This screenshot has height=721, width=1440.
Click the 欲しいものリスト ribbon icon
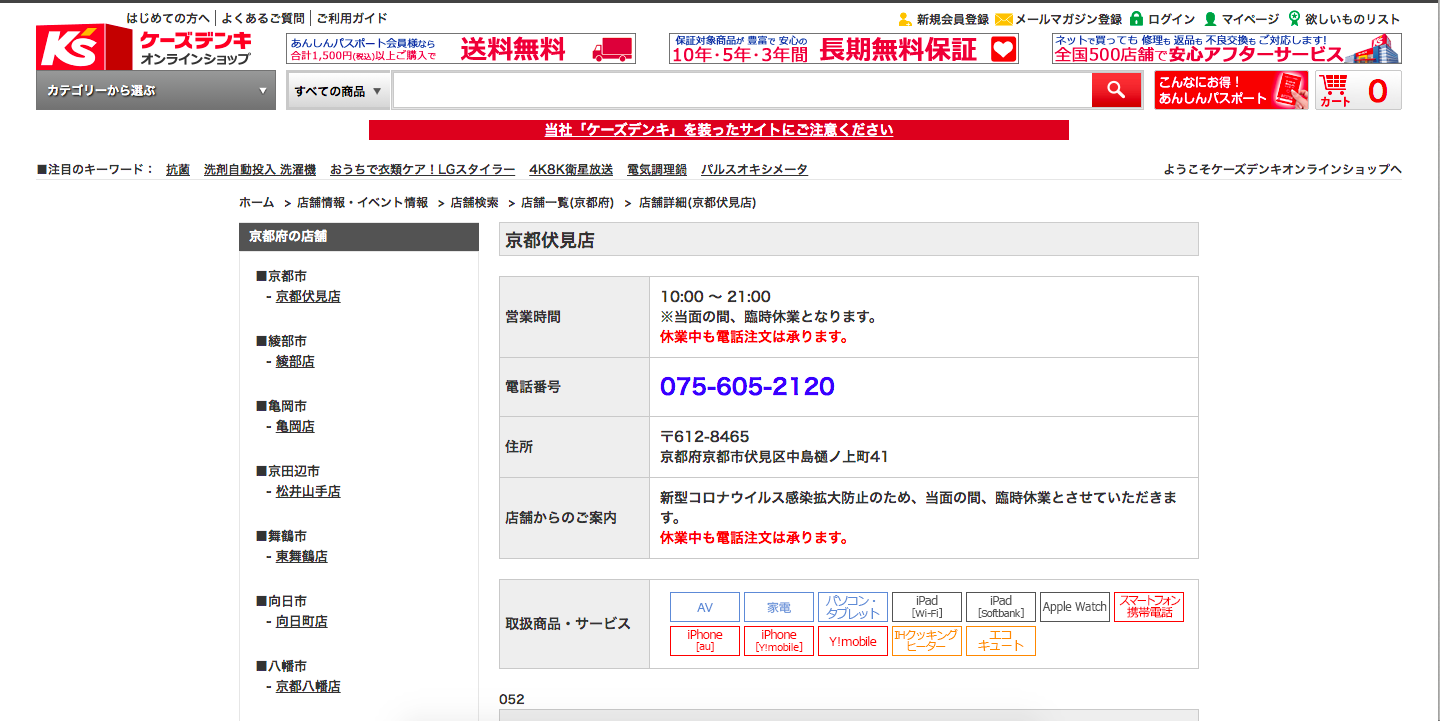tap(1294, 18)
